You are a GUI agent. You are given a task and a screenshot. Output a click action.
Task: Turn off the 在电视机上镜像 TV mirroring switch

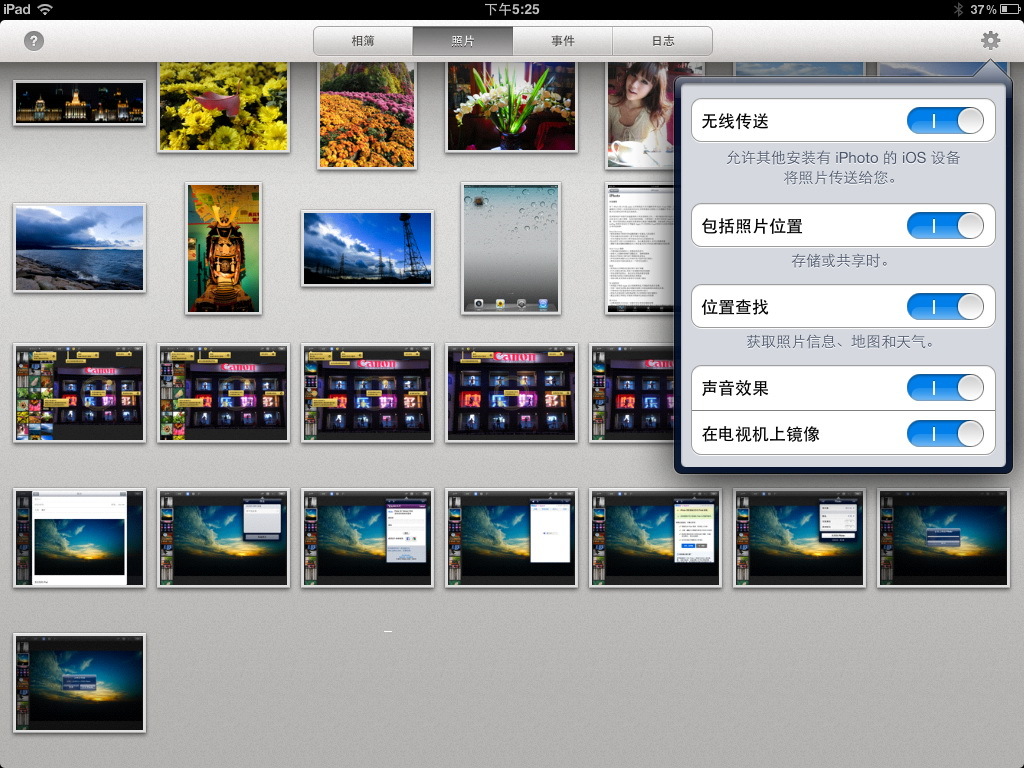(x=944, y=434)
